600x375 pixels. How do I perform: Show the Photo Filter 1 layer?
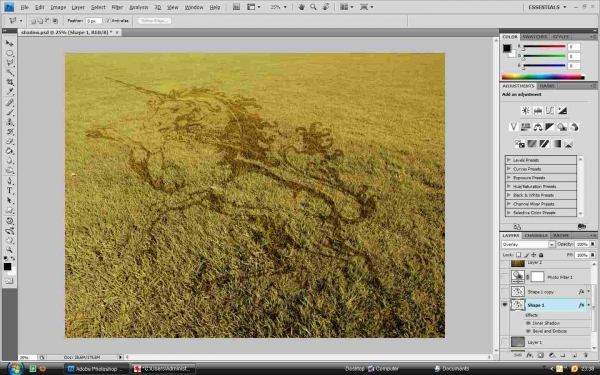[x=505, y=277]
